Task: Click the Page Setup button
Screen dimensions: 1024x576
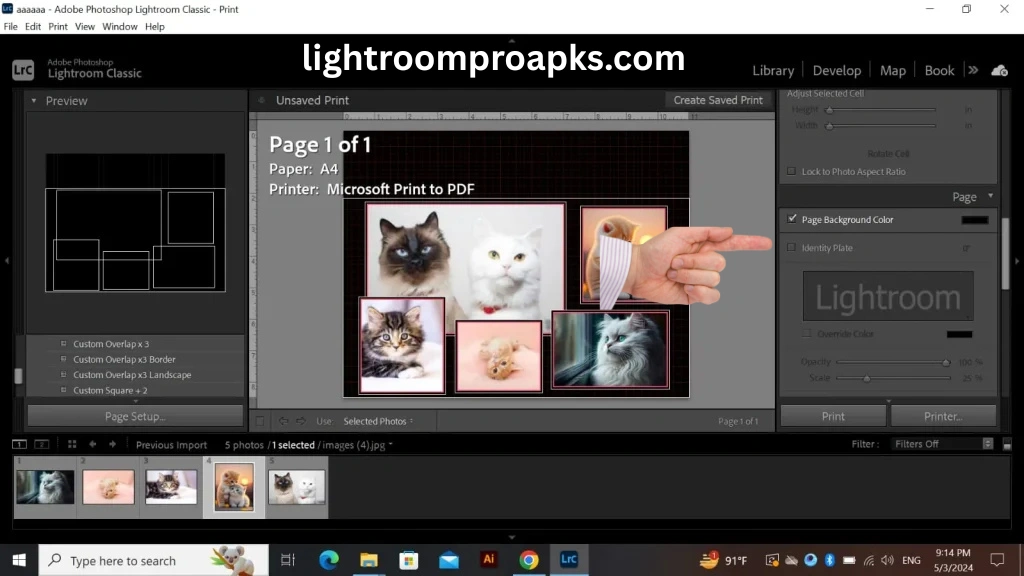Action: pyautogui.click(x=134, y=415)
